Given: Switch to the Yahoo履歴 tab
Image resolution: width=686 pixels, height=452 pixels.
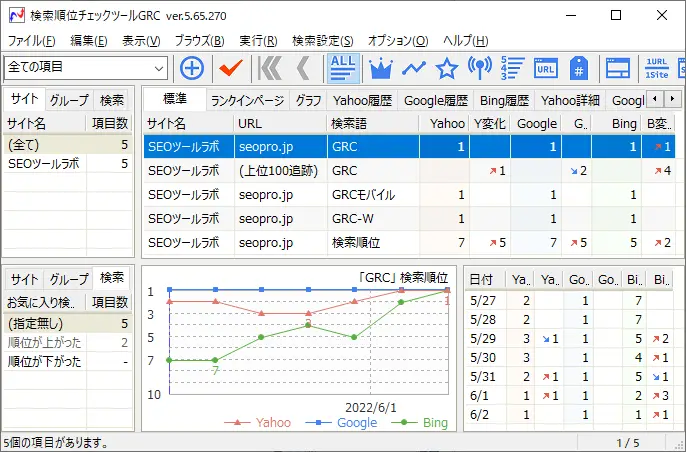Looking at the screenshot, I should click(x=364, y=100).
